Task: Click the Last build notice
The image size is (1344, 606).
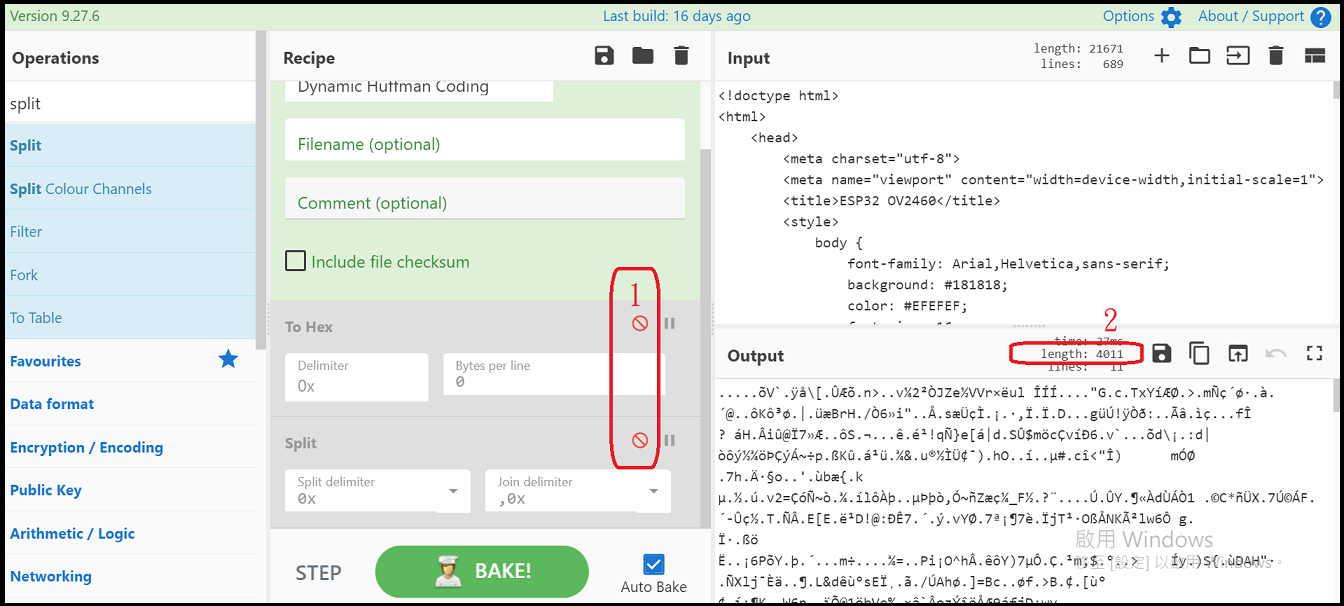Action: click(677, 16)
